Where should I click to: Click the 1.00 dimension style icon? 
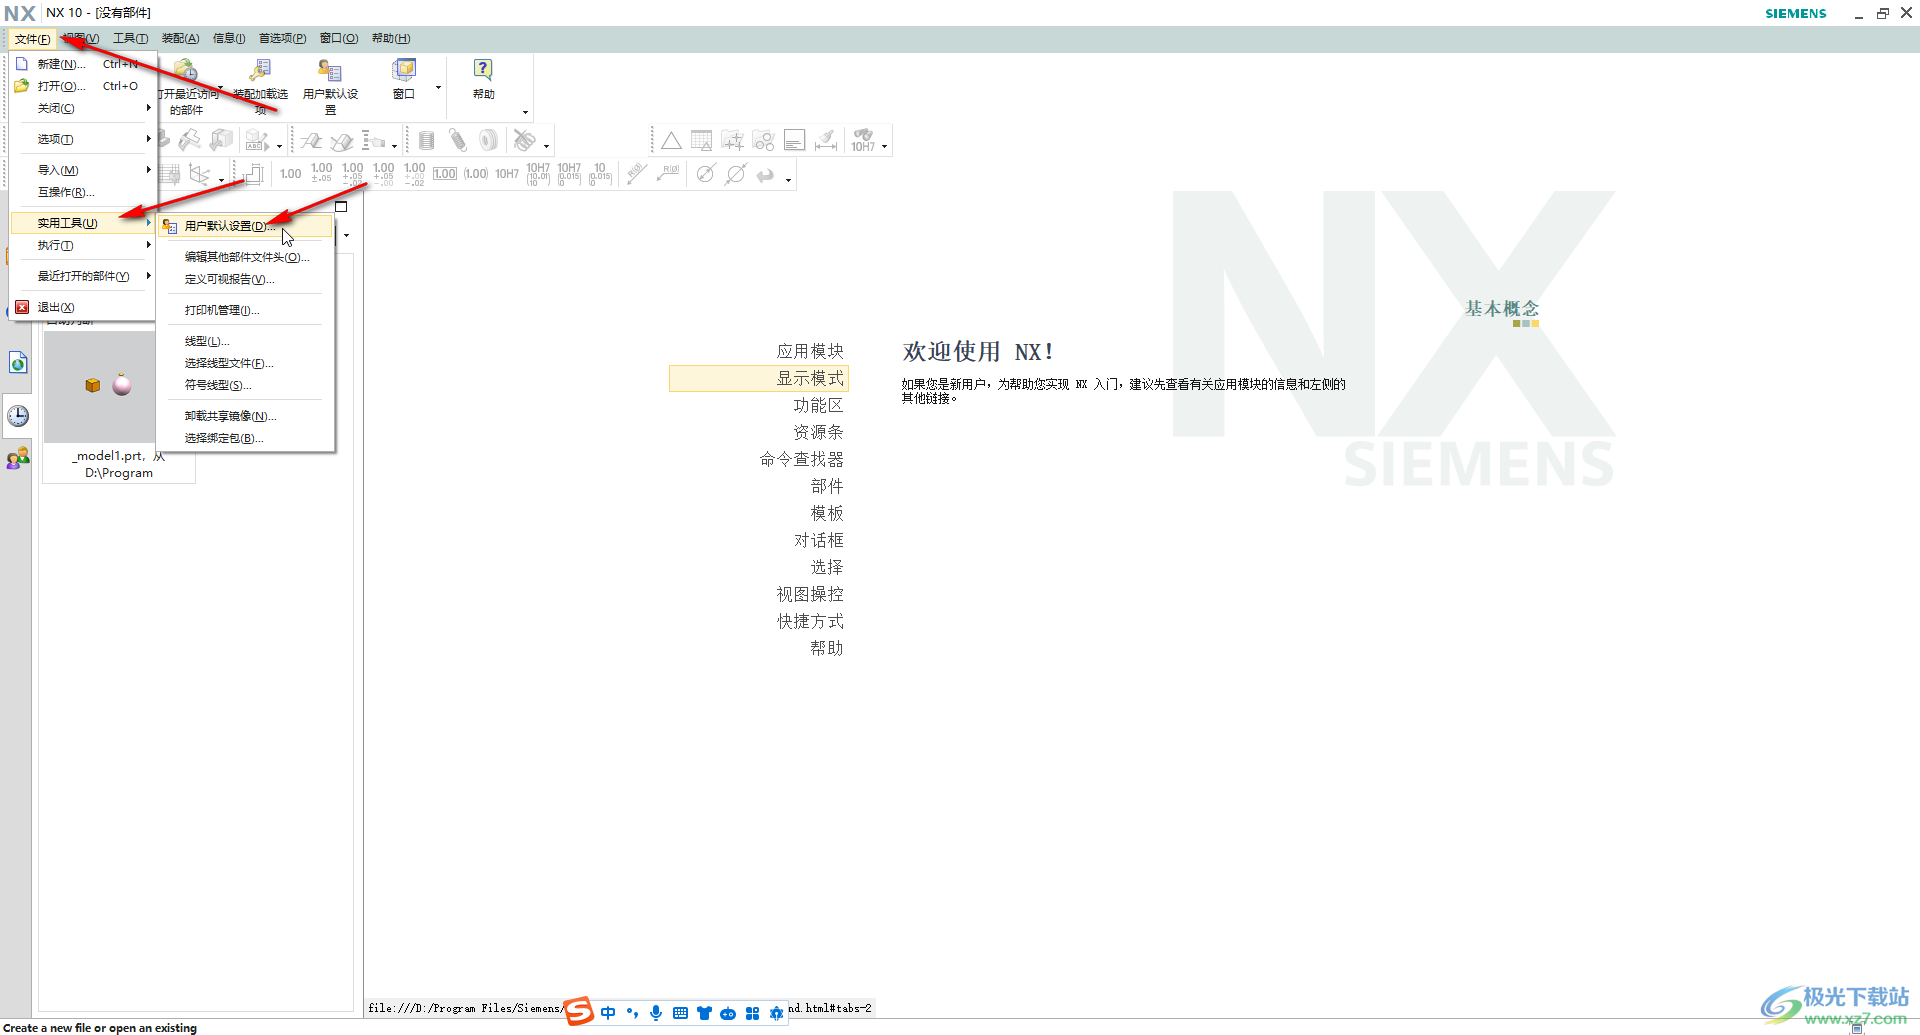point(290,174)
